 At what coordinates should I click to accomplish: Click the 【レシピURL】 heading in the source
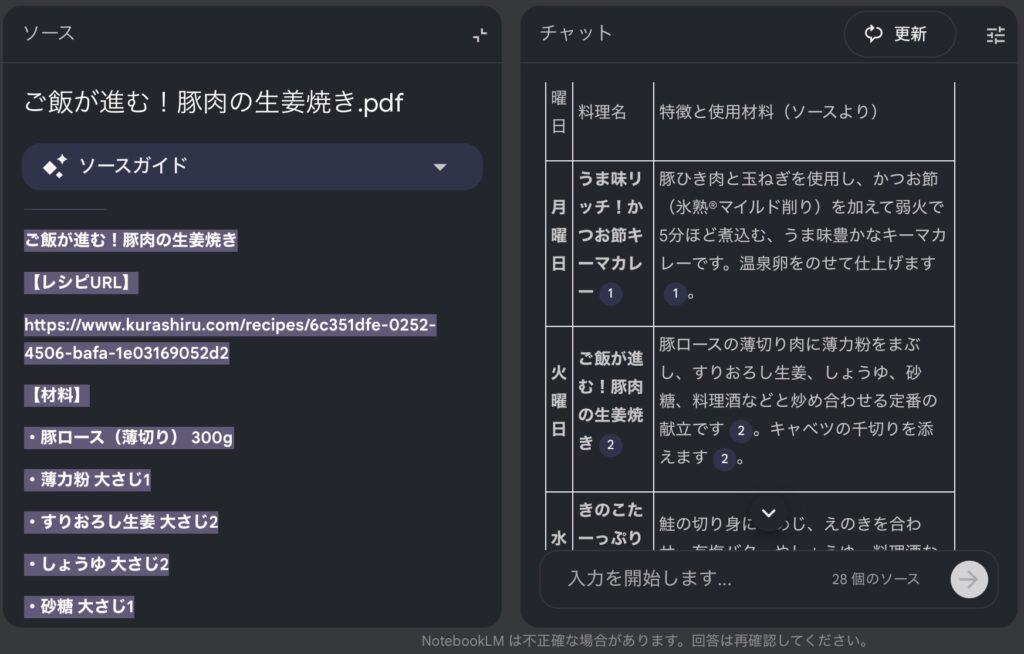coord(80,282)
